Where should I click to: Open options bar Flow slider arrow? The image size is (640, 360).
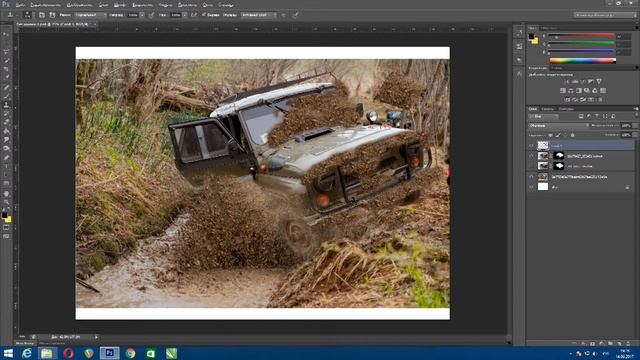185,15
